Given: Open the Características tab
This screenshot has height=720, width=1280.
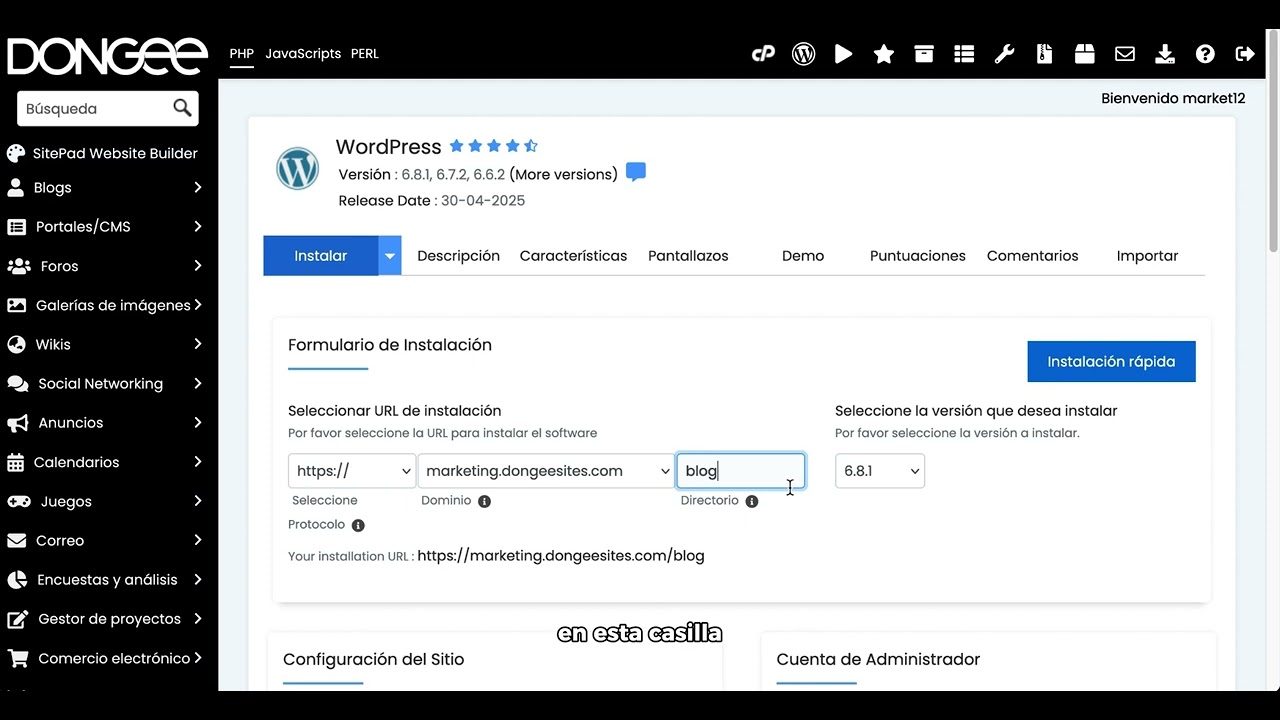Looking at the screenshot, I should coord(573,256).
